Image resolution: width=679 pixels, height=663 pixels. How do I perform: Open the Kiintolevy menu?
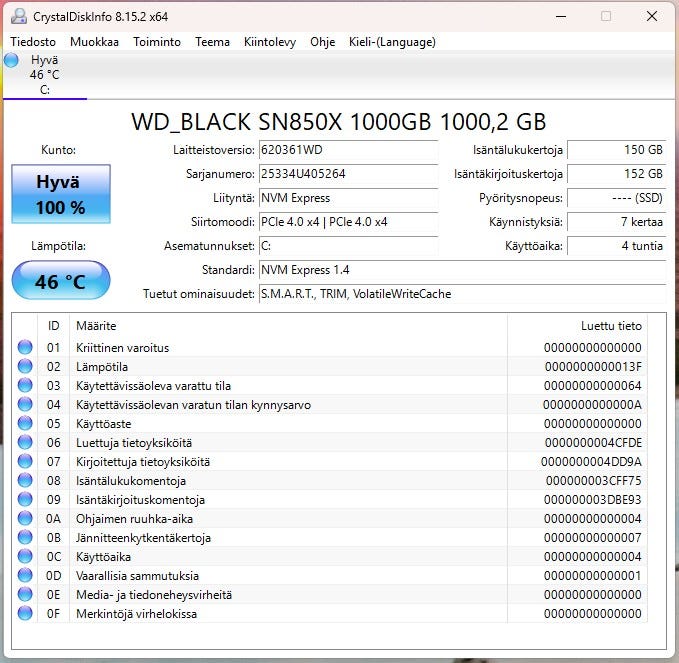point(270,42)
